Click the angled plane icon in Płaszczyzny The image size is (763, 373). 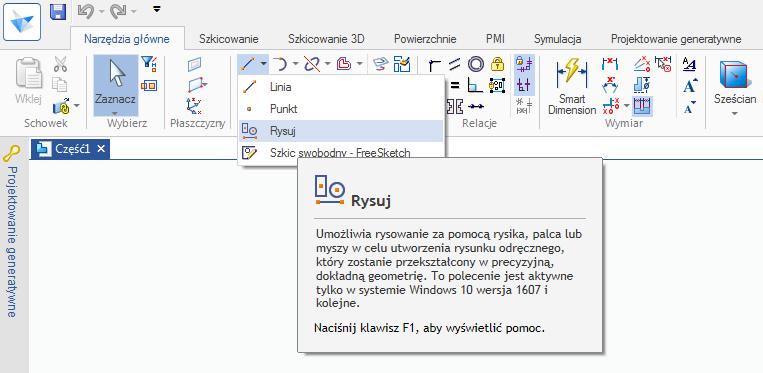pos(196,86)
